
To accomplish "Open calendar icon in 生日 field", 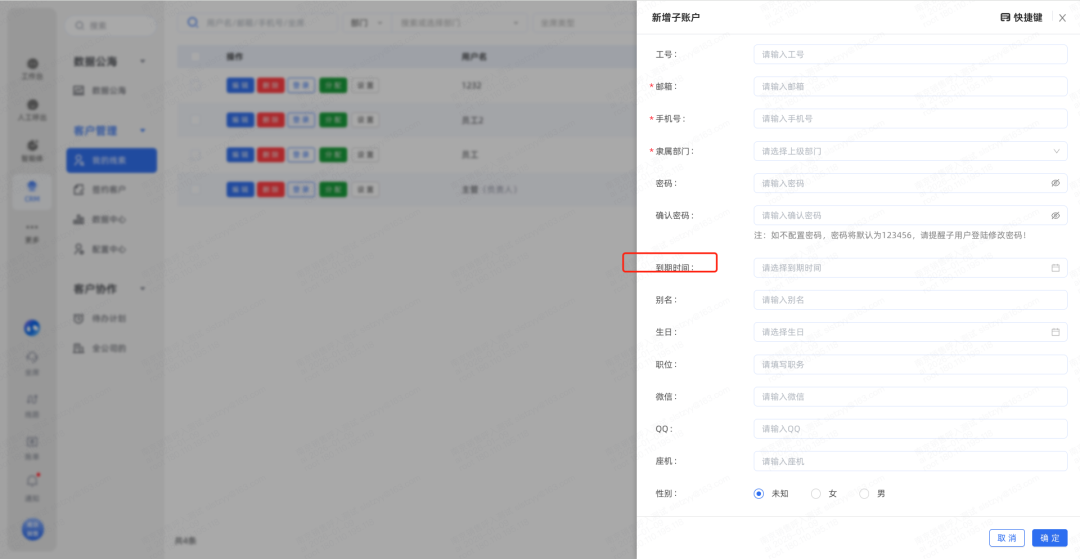I will (x=1055, y=332).
